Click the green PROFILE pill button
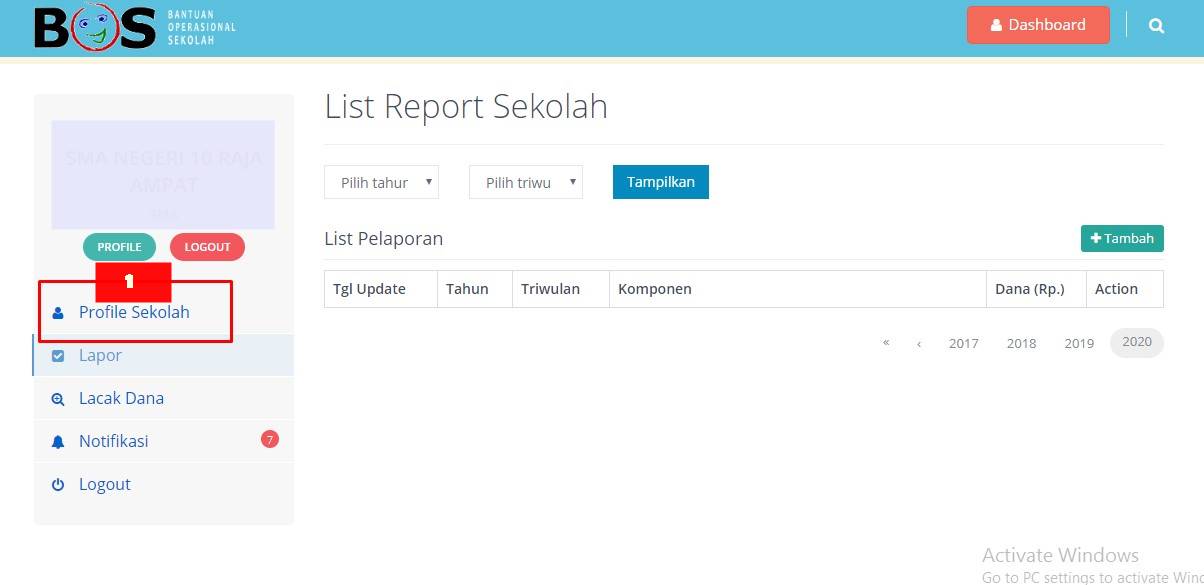The height and width of the screenshot is (585, 1204). click(x=119, y=247)
